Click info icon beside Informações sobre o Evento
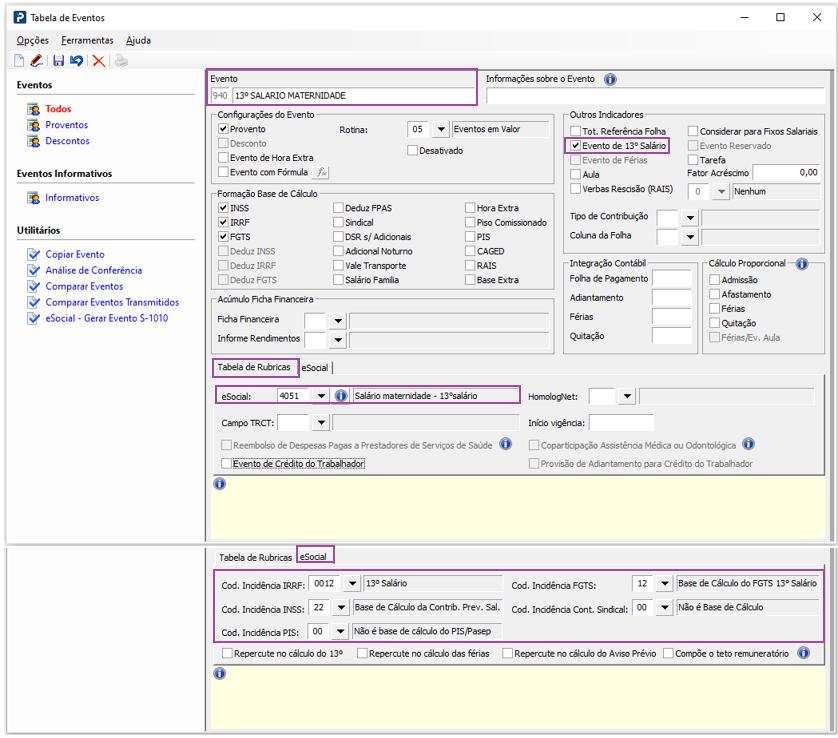This screenshot has height=738, width=838. 610,79
